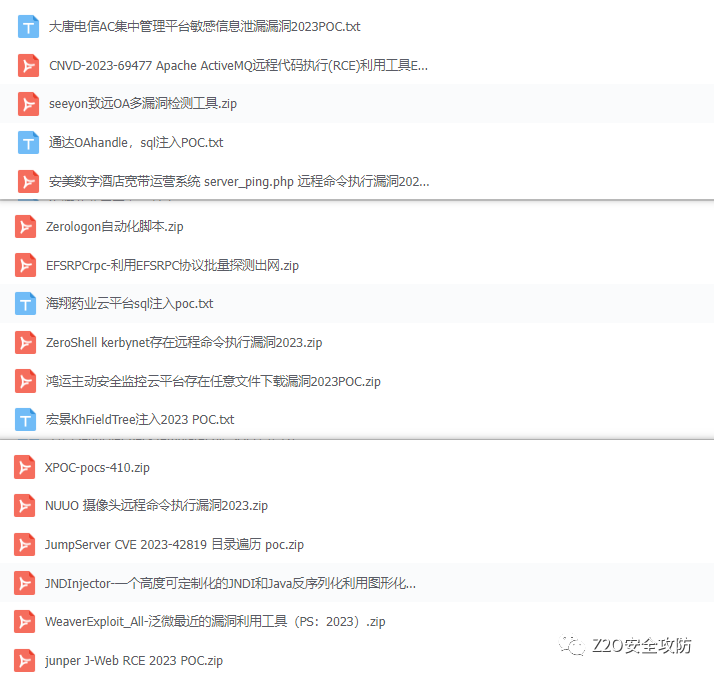Click the text icon beside 宏景KhFieldTree注入2023 POC
The width and height of the screenshot is (714, 676).
click(x=25, y=419)
